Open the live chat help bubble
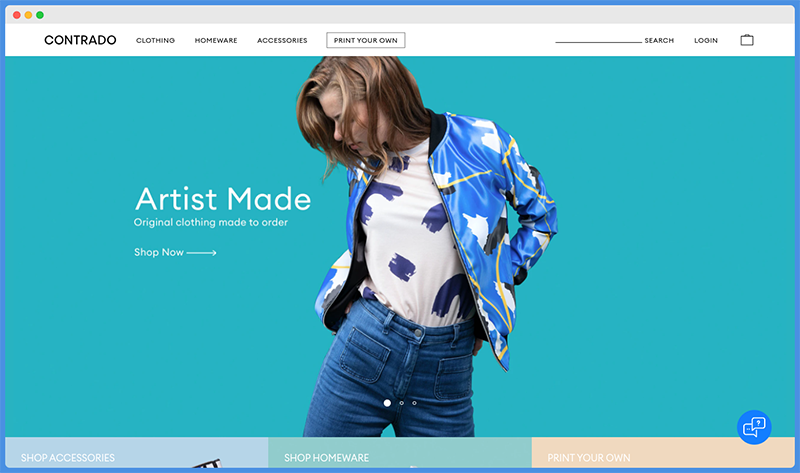 coord(754,427)
